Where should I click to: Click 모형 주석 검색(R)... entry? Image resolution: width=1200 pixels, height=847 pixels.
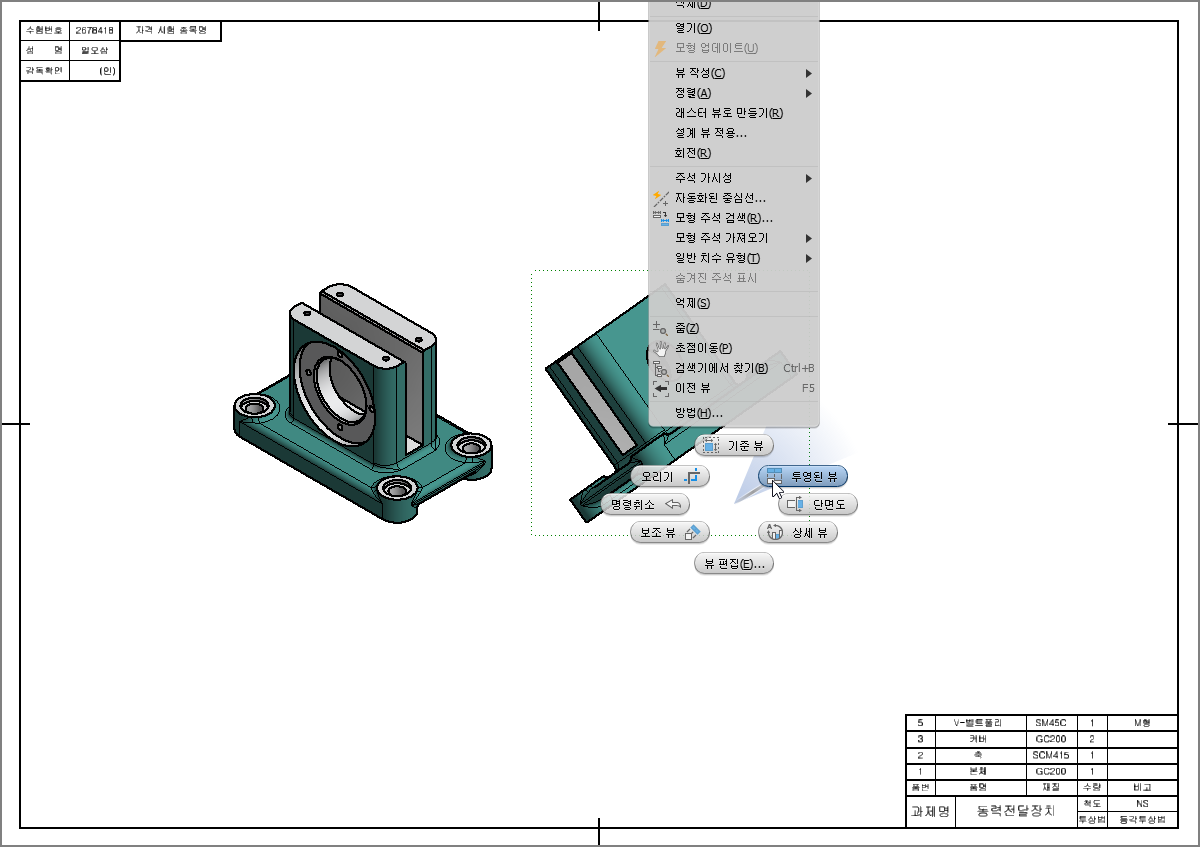[x=734, y=218]
